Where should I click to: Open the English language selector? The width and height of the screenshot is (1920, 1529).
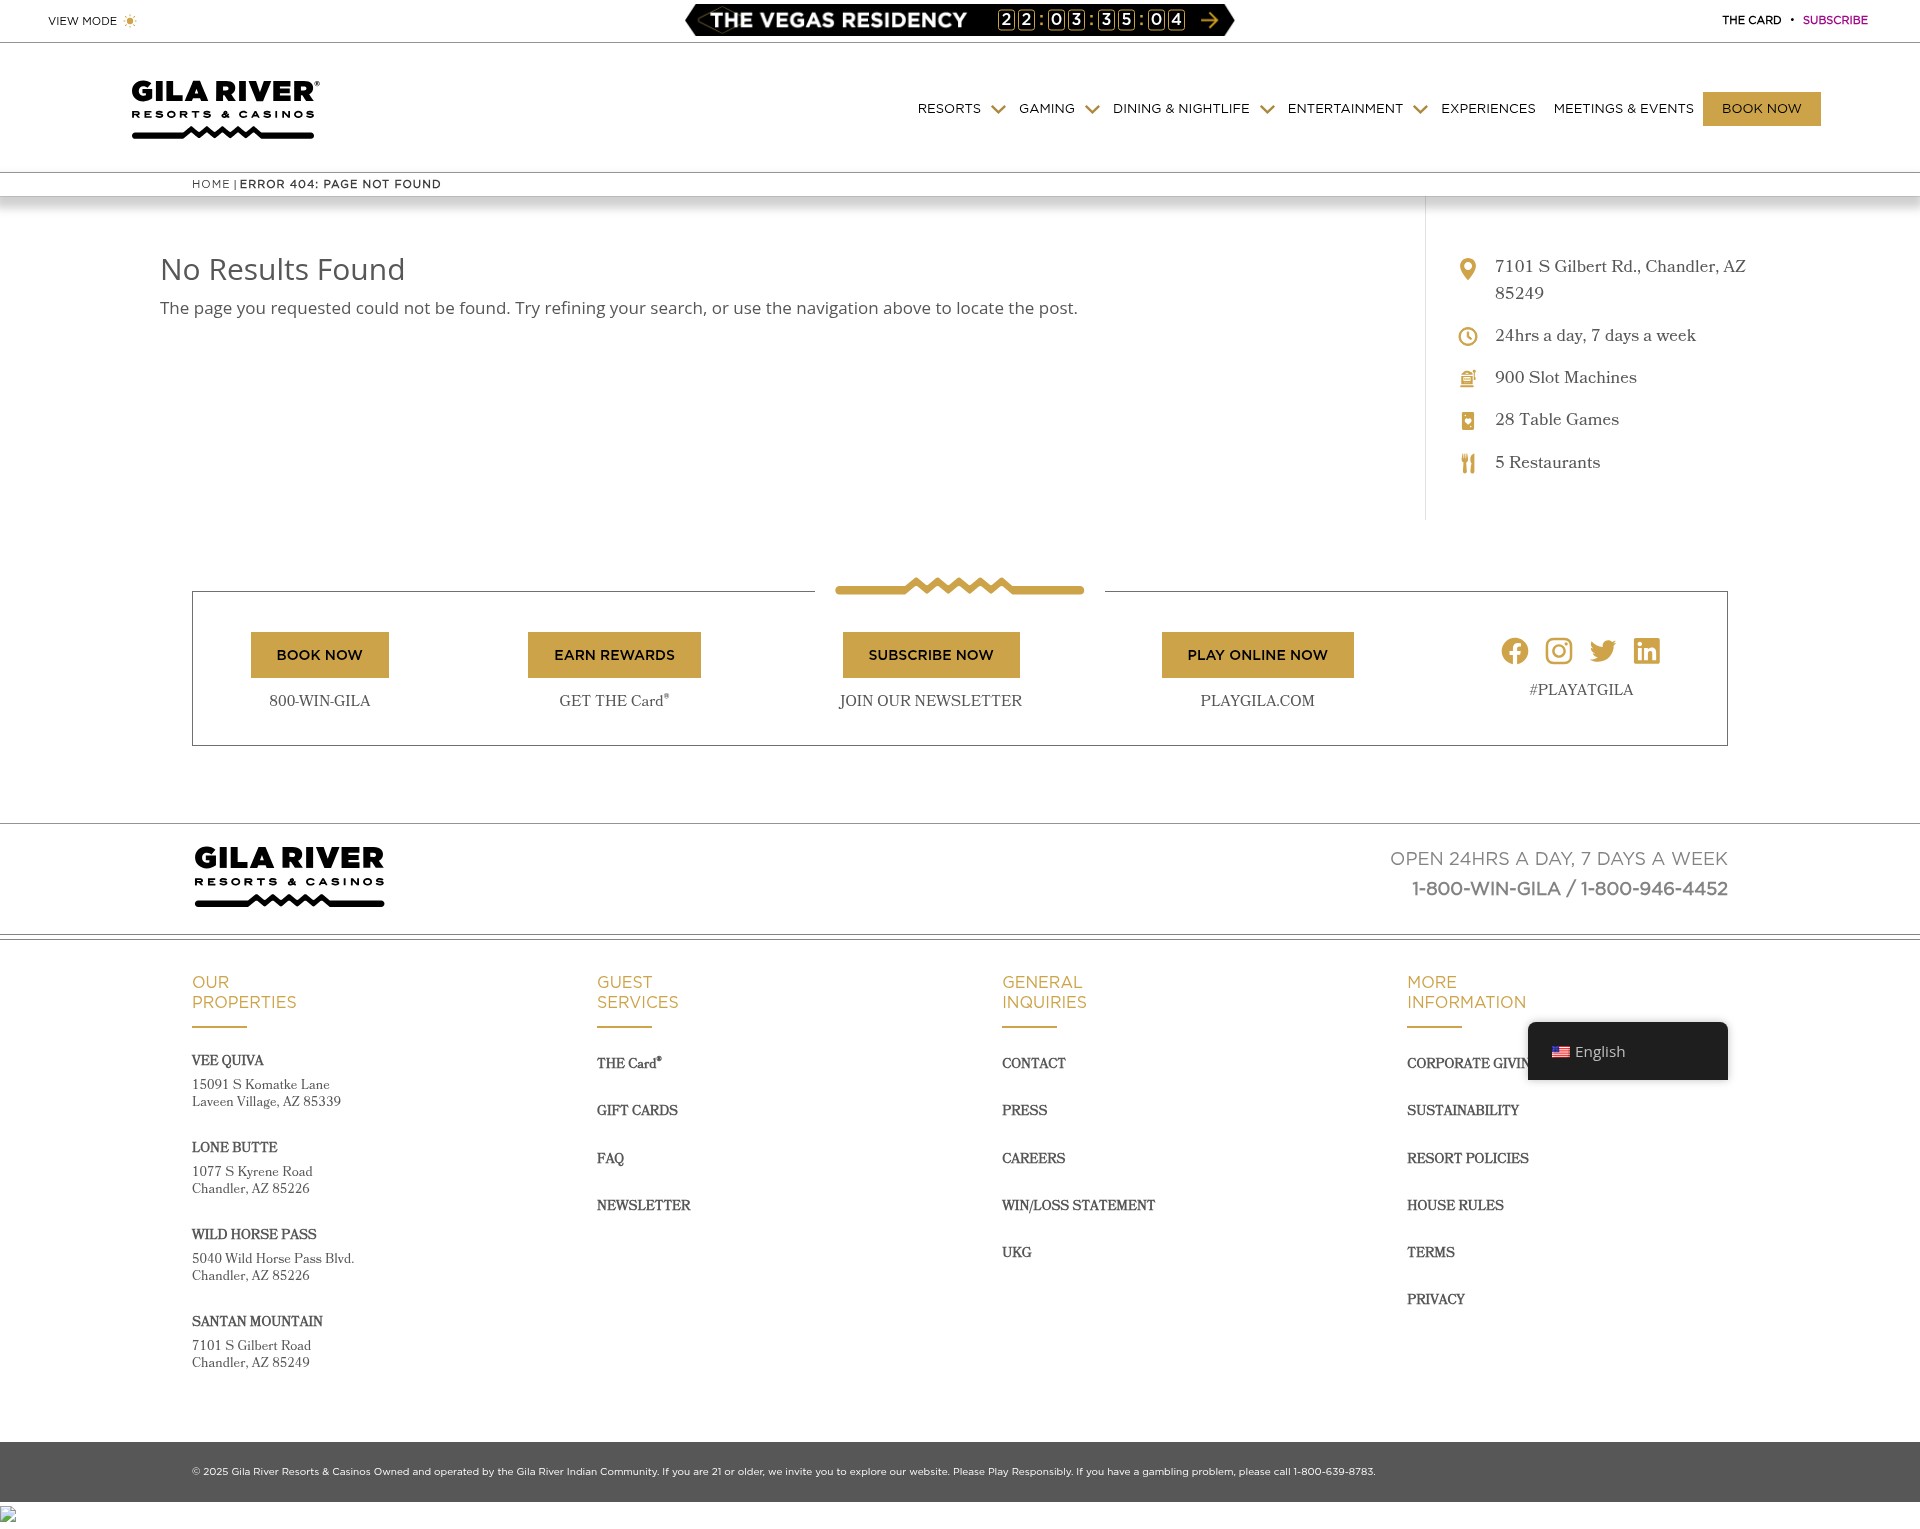pos(1627,1051)
